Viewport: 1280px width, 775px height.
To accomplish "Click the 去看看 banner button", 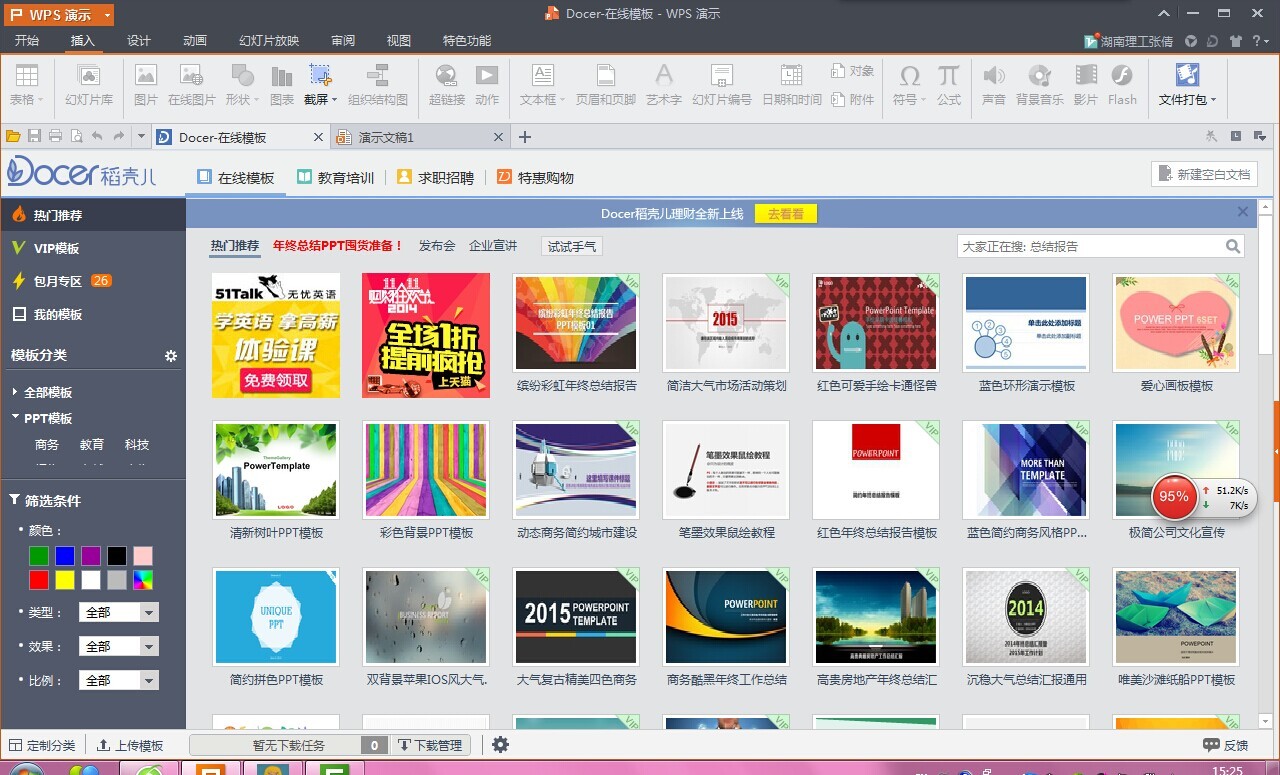I will click(x=786, y=213).
